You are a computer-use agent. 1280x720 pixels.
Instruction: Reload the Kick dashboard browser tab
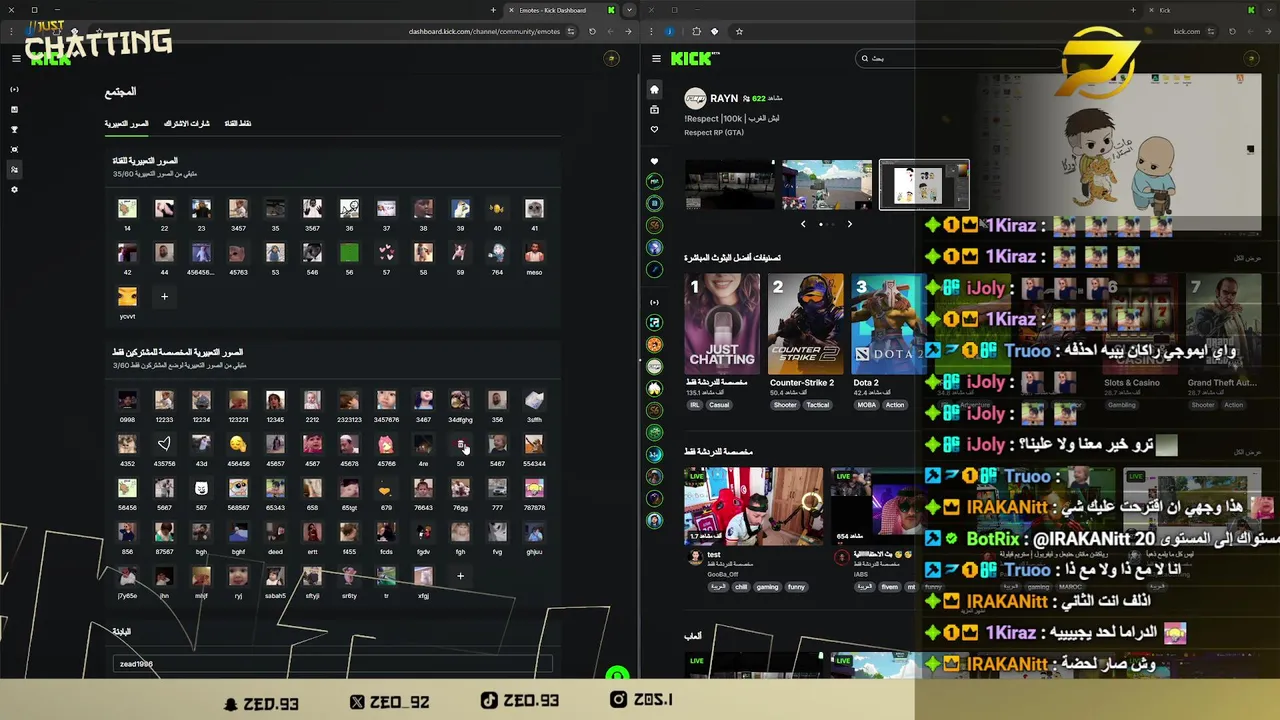592,31
